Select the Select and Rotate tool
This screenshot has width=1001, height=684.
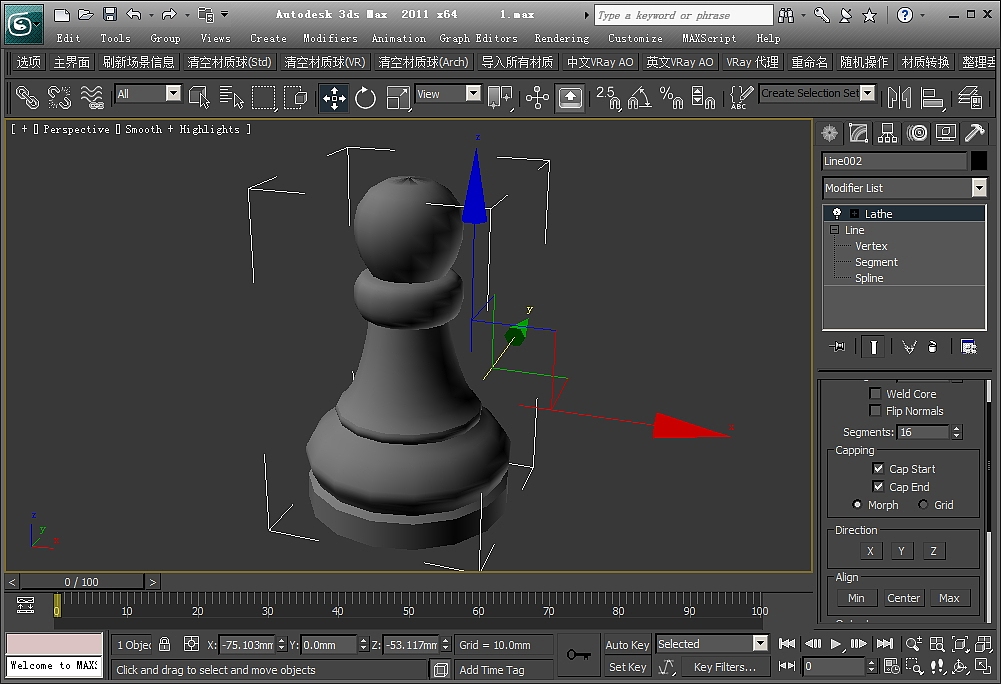pos(365,98)
